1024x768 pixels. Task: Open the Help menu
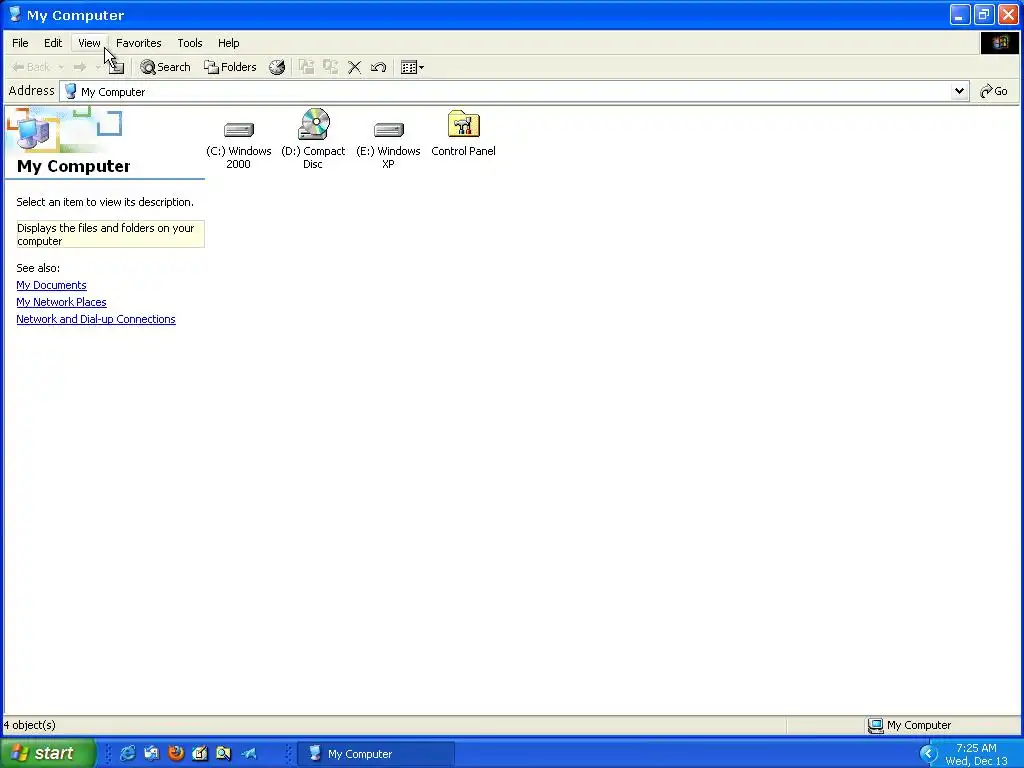point(229,43)
